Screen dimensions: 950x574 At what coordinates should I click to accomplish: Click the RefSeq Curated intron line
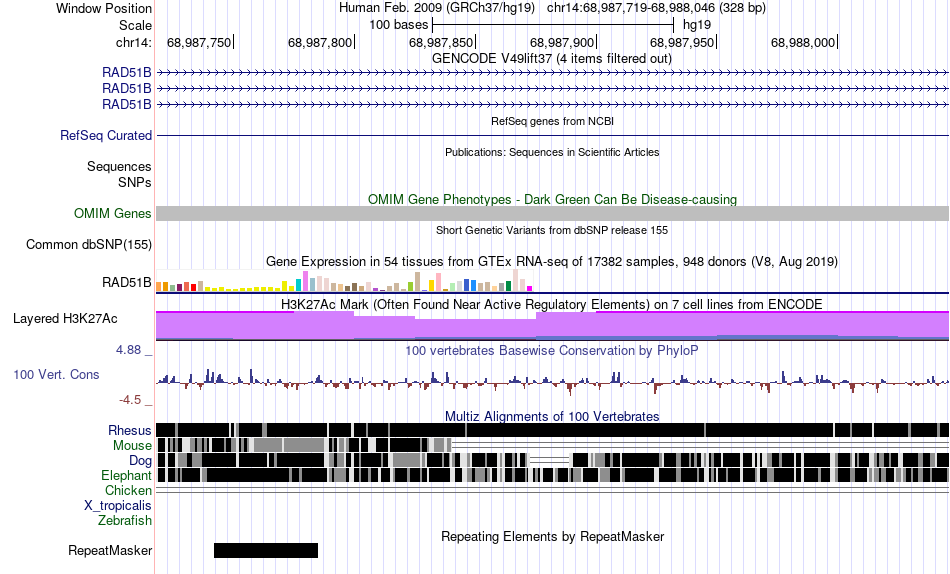[x=553, y=135]
